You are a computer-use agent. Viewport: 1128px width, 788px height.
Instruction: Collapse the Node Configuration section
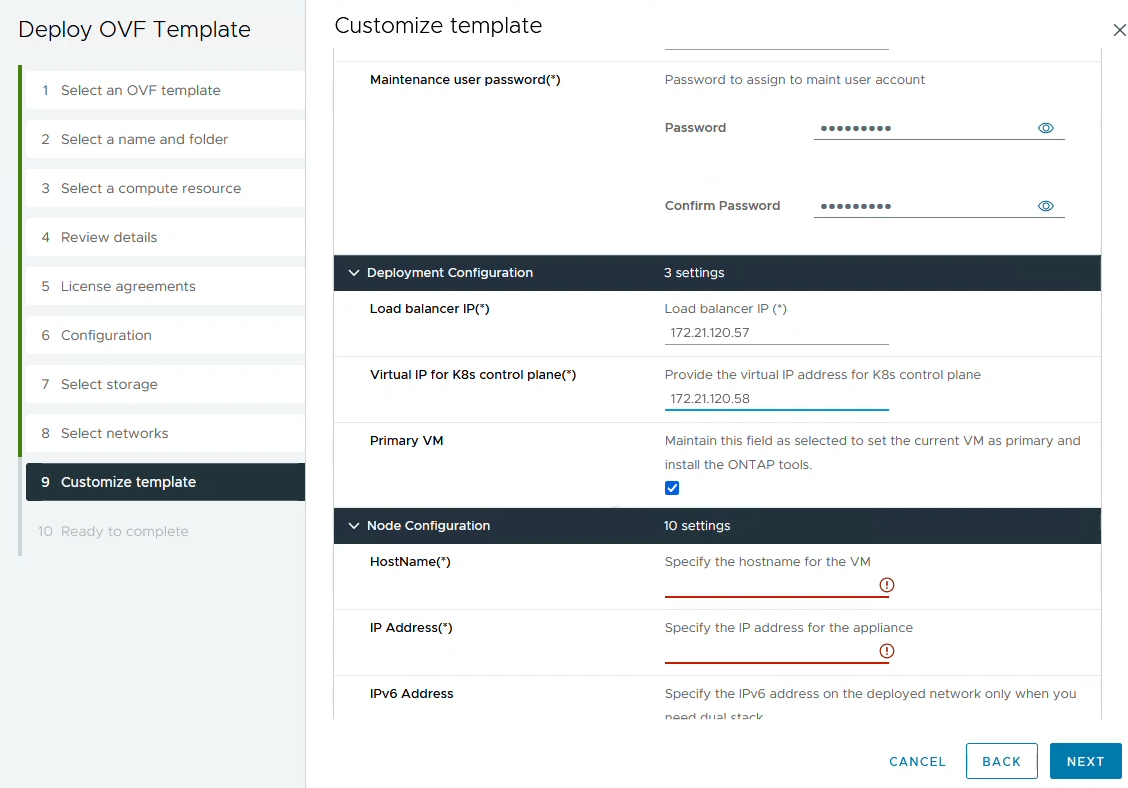click(x=353, y=526)
